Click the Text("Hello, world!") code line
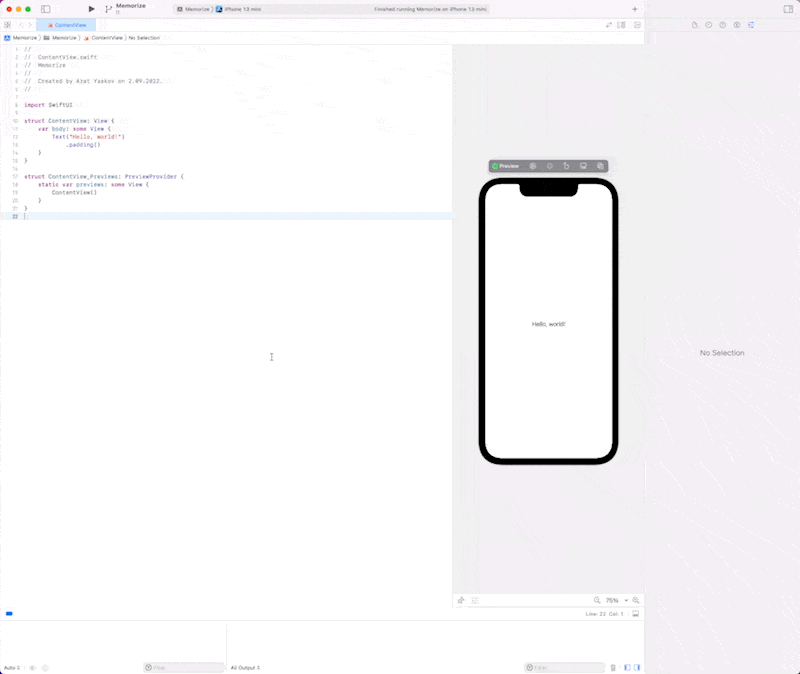 coord(88,137)
